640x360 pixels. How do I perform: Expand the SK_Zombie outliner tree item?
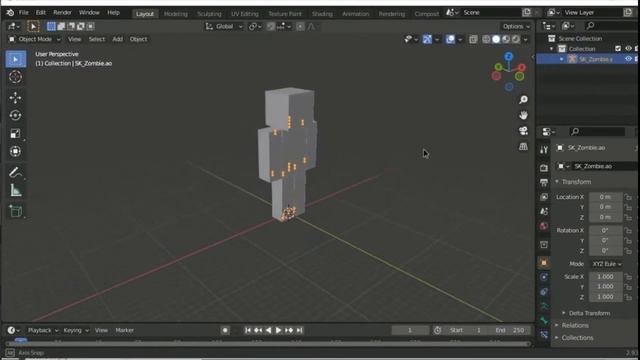point(562,59)
